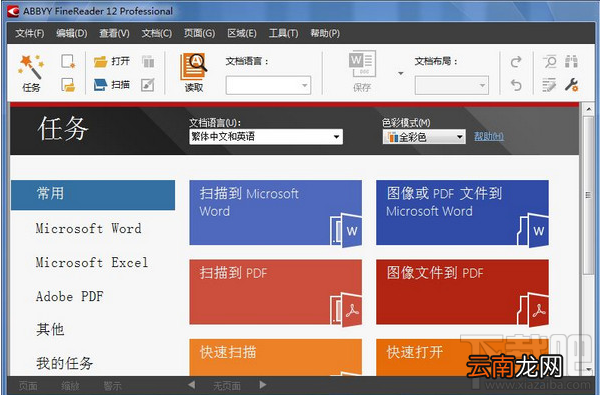This screenshot has height=395, width=600.
Task: Start 快速扫描 task
Action: (x=276, y=357)
